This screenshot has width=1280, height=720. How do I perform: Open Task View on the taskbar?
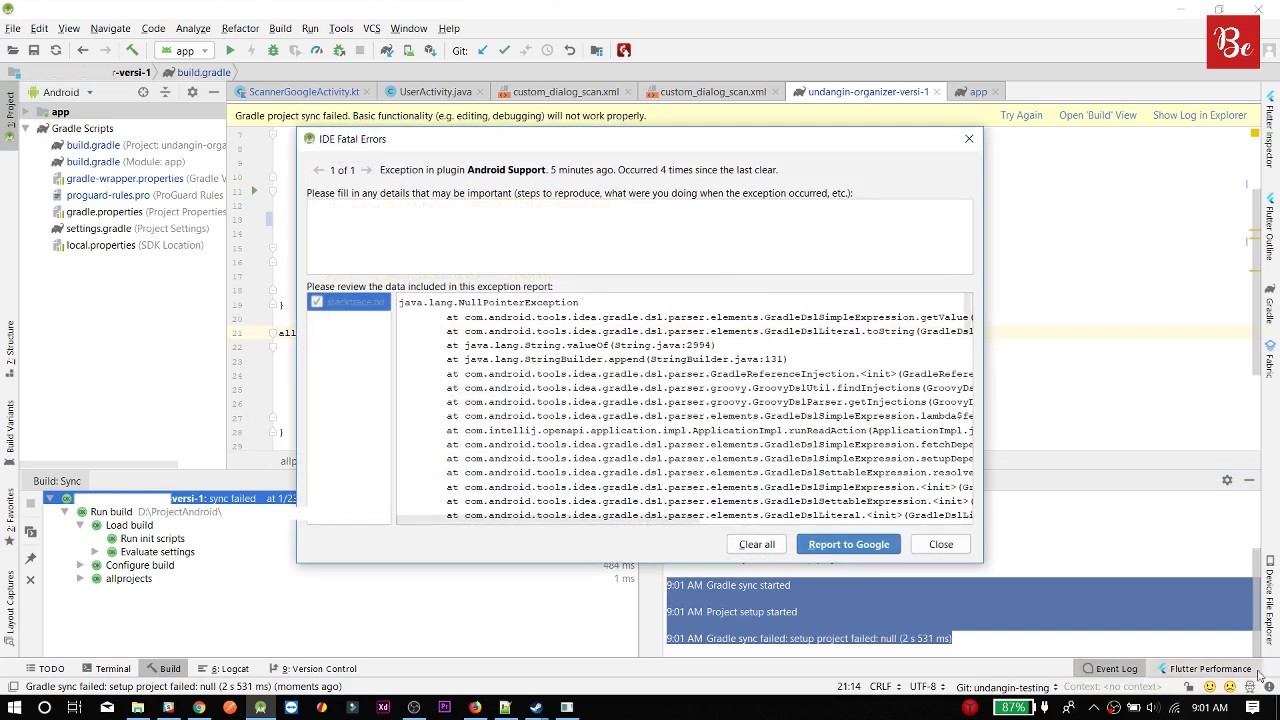coord(74,707)
